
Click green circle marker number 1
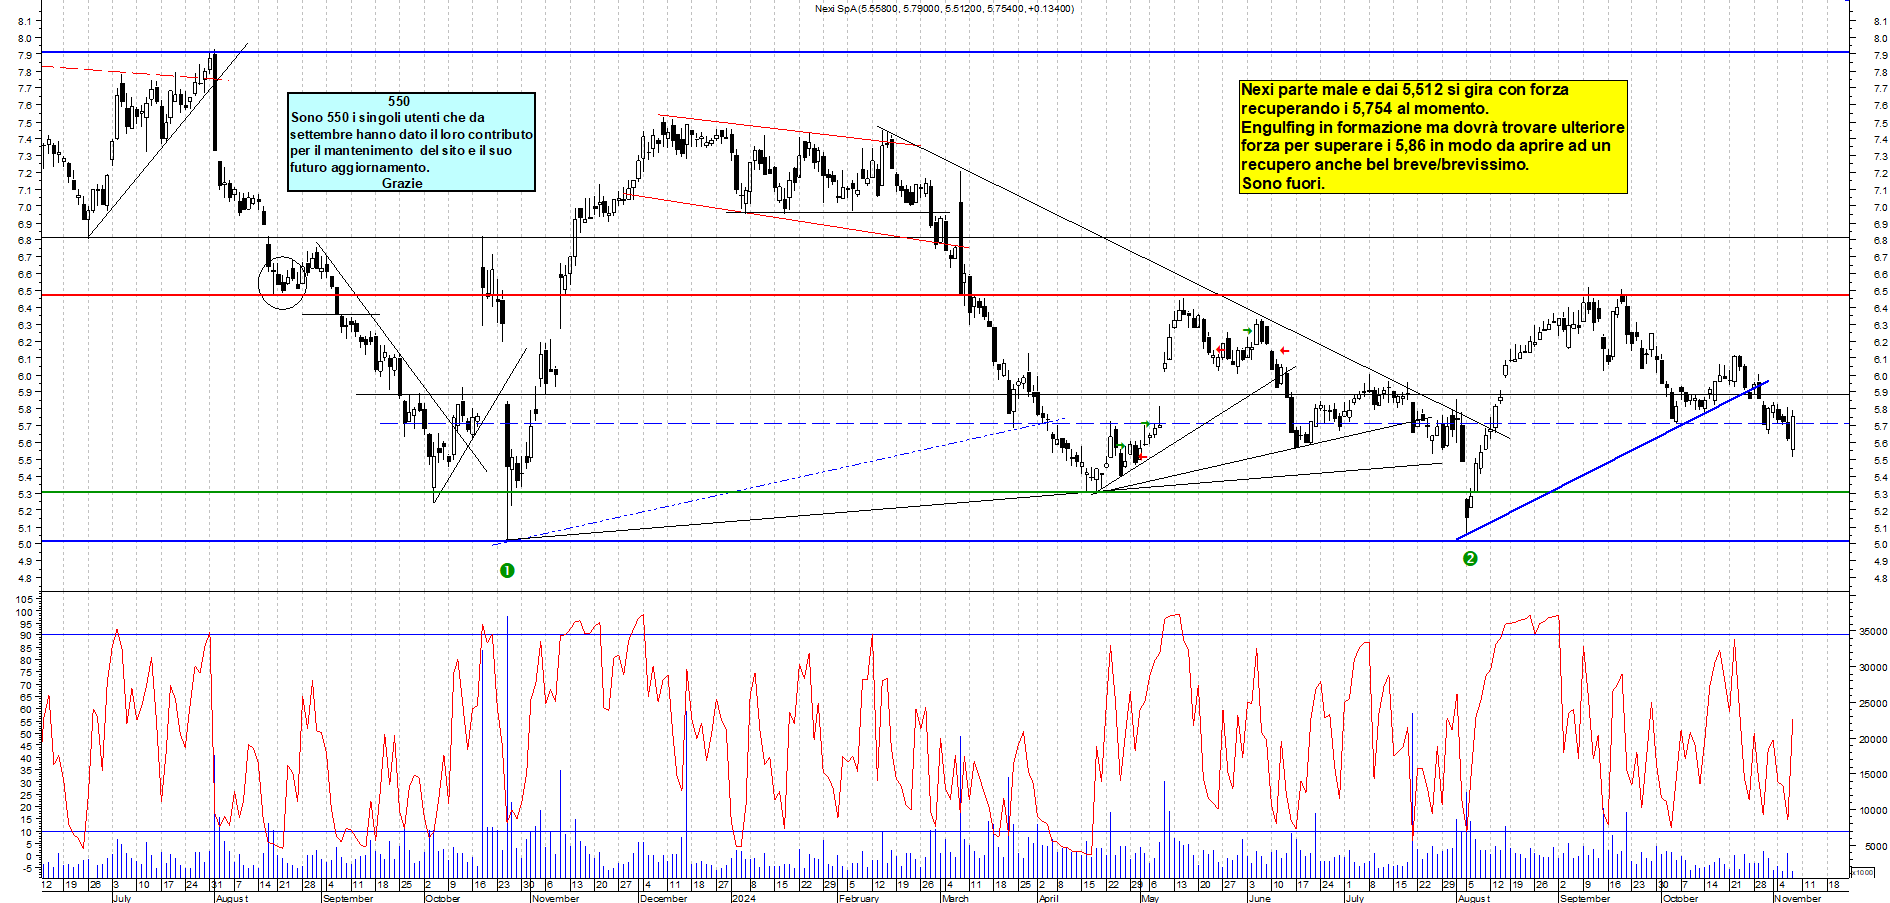[x=507, y=570]
